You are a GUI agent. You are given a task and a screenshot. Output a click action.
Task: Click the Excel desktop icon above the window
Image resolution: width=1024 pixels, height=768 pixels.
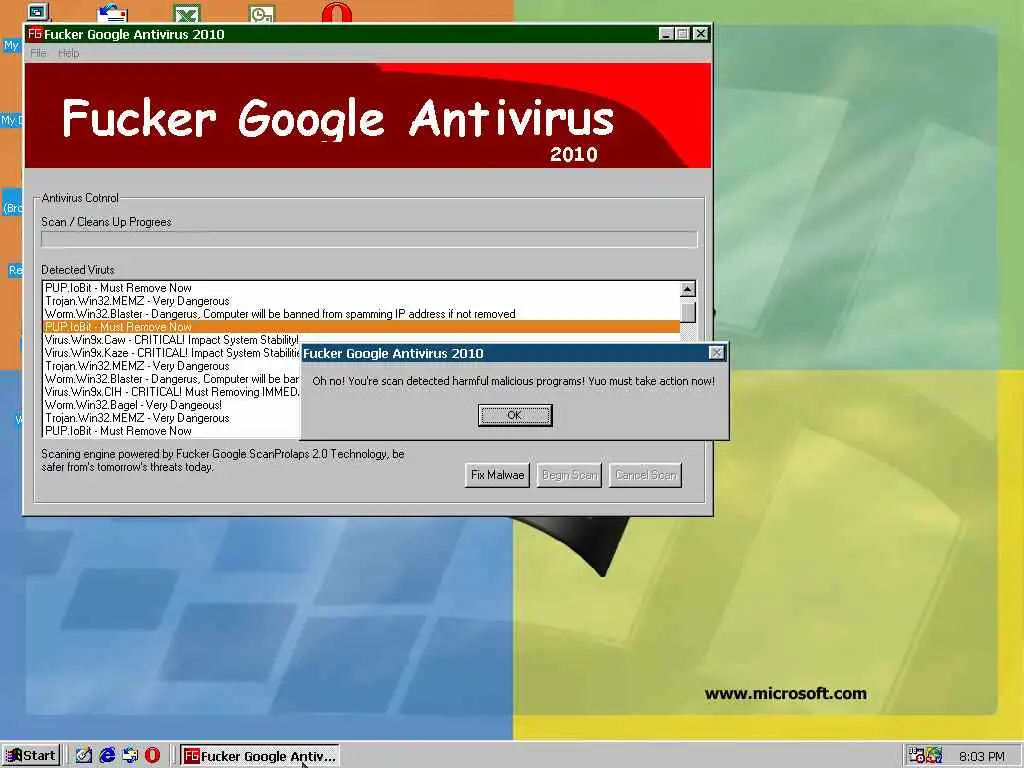[187, 13]
